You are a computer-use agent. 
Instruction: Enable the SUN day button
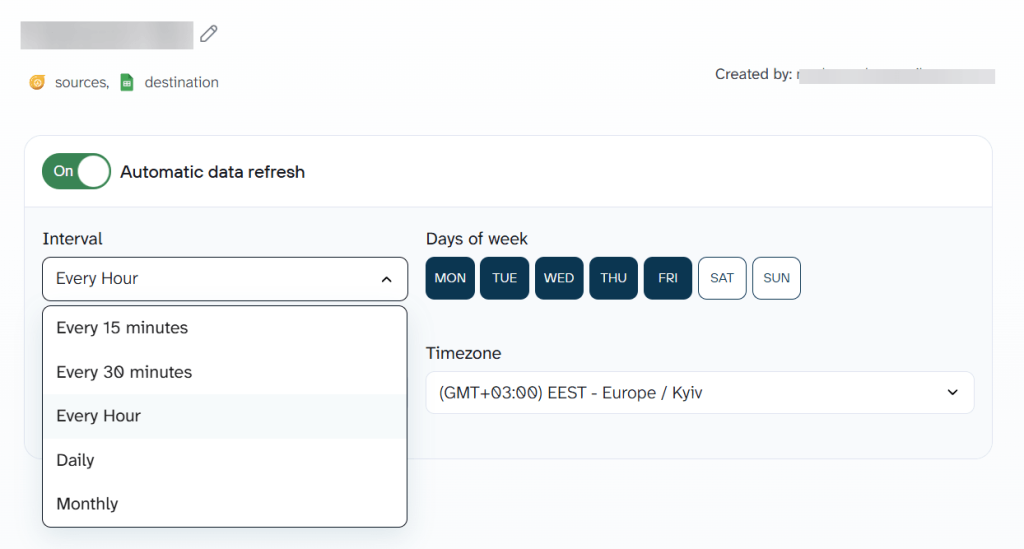(776, 278)
